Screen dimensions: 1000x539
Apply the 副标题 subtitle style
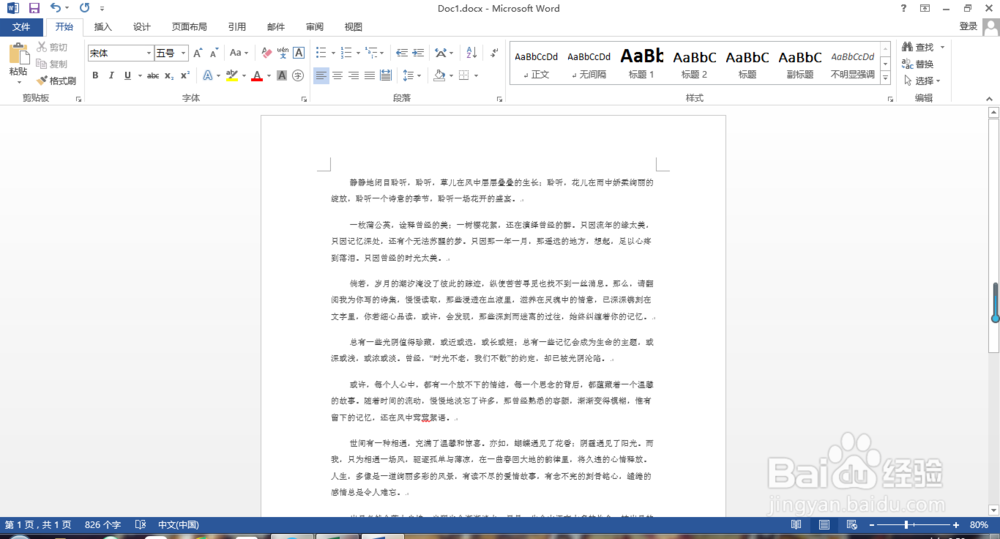pyautogui.click(x=800, y=64)
